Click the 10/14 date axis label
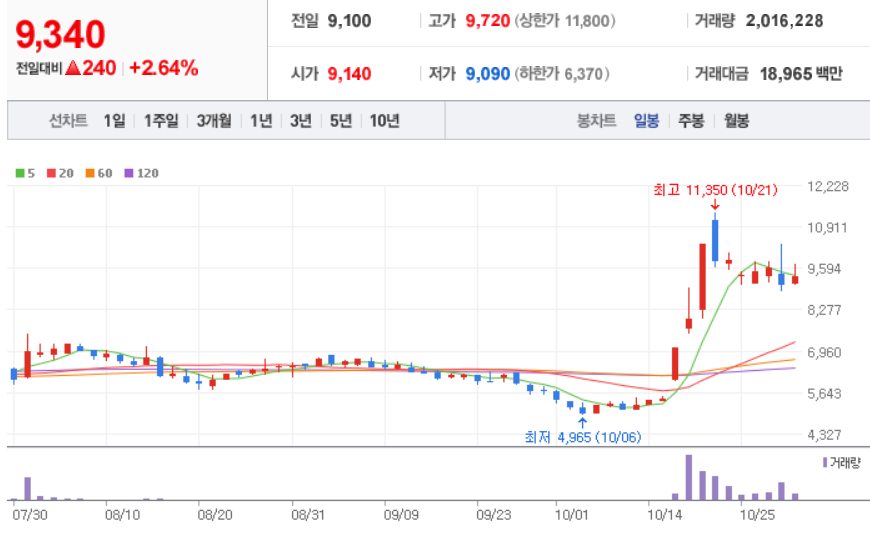The width and height of the screenshot is (870, 540). 665,515
